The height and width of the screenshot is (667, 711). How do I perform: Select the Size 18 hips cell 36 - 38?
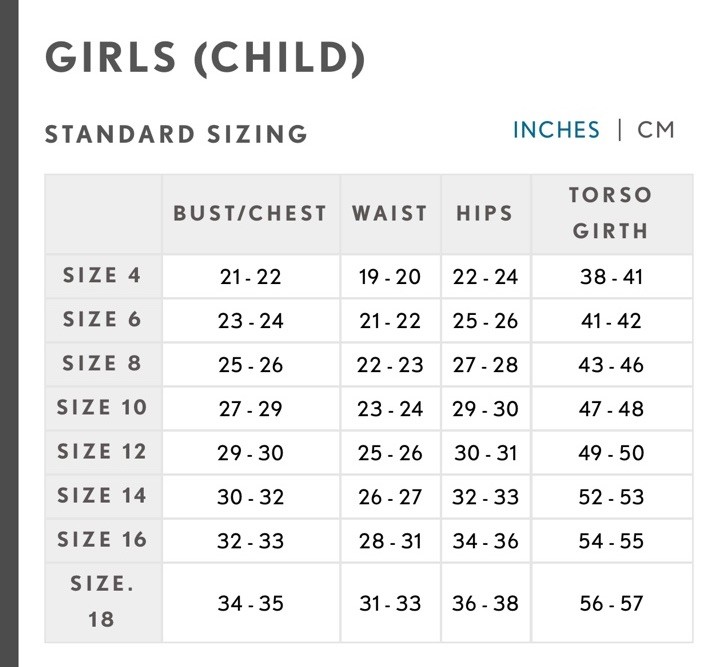485,603
